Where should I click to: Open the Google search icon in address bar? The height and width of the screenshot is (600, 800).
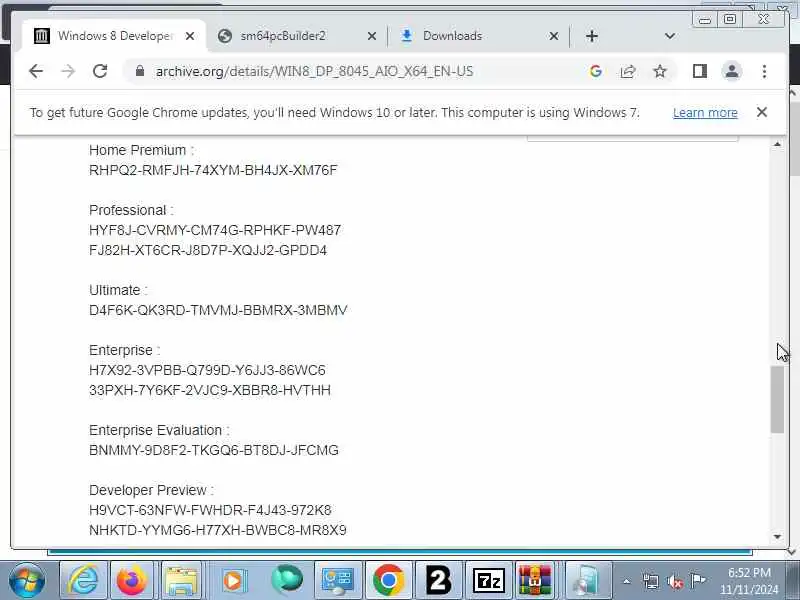(595, 71)
